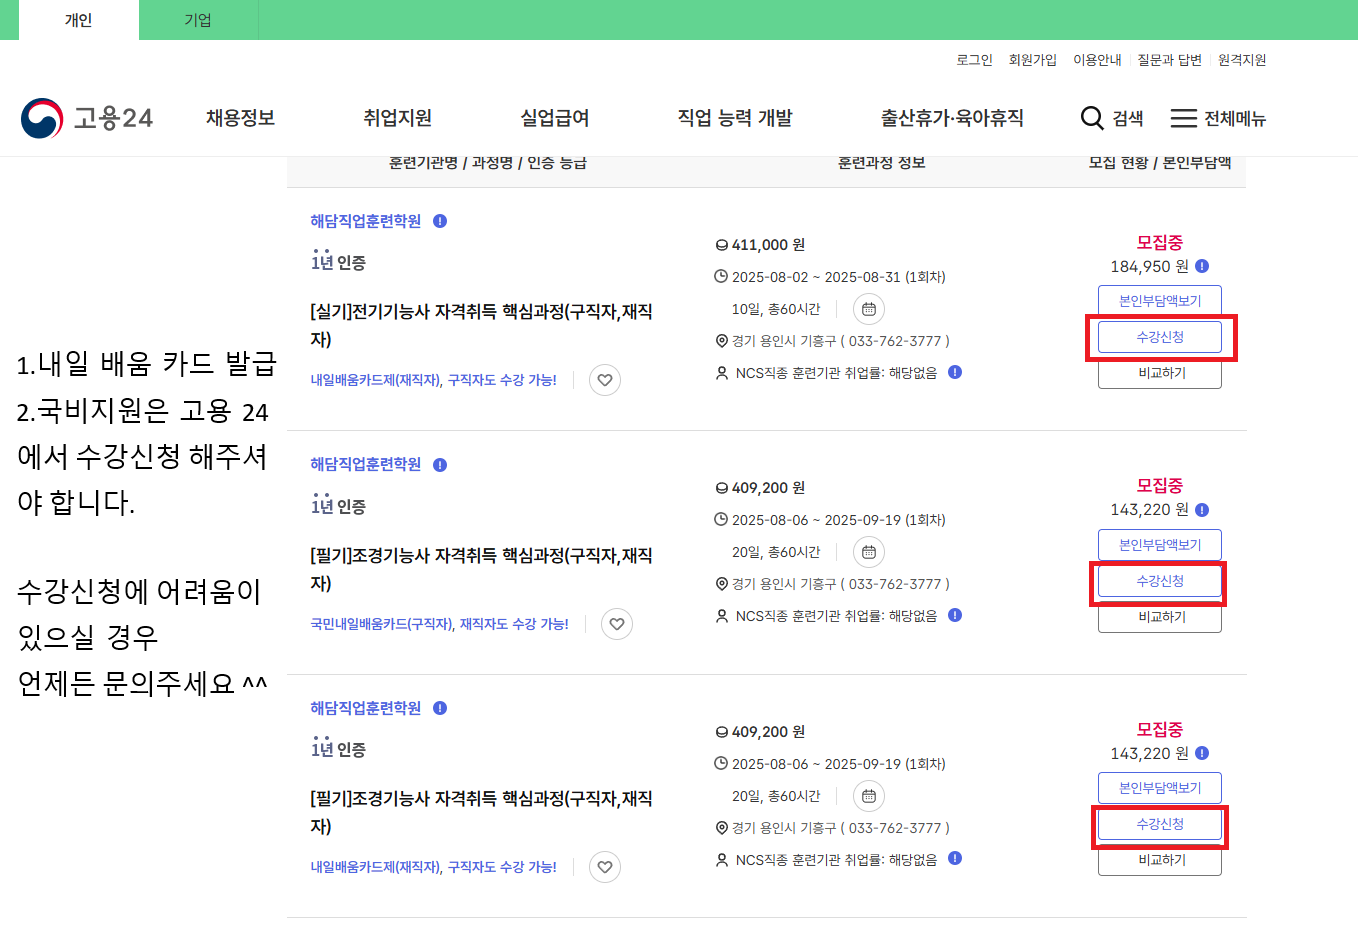Click 수강신청 for the 국민내일배움카드(구직자) course

point(1160,581)
